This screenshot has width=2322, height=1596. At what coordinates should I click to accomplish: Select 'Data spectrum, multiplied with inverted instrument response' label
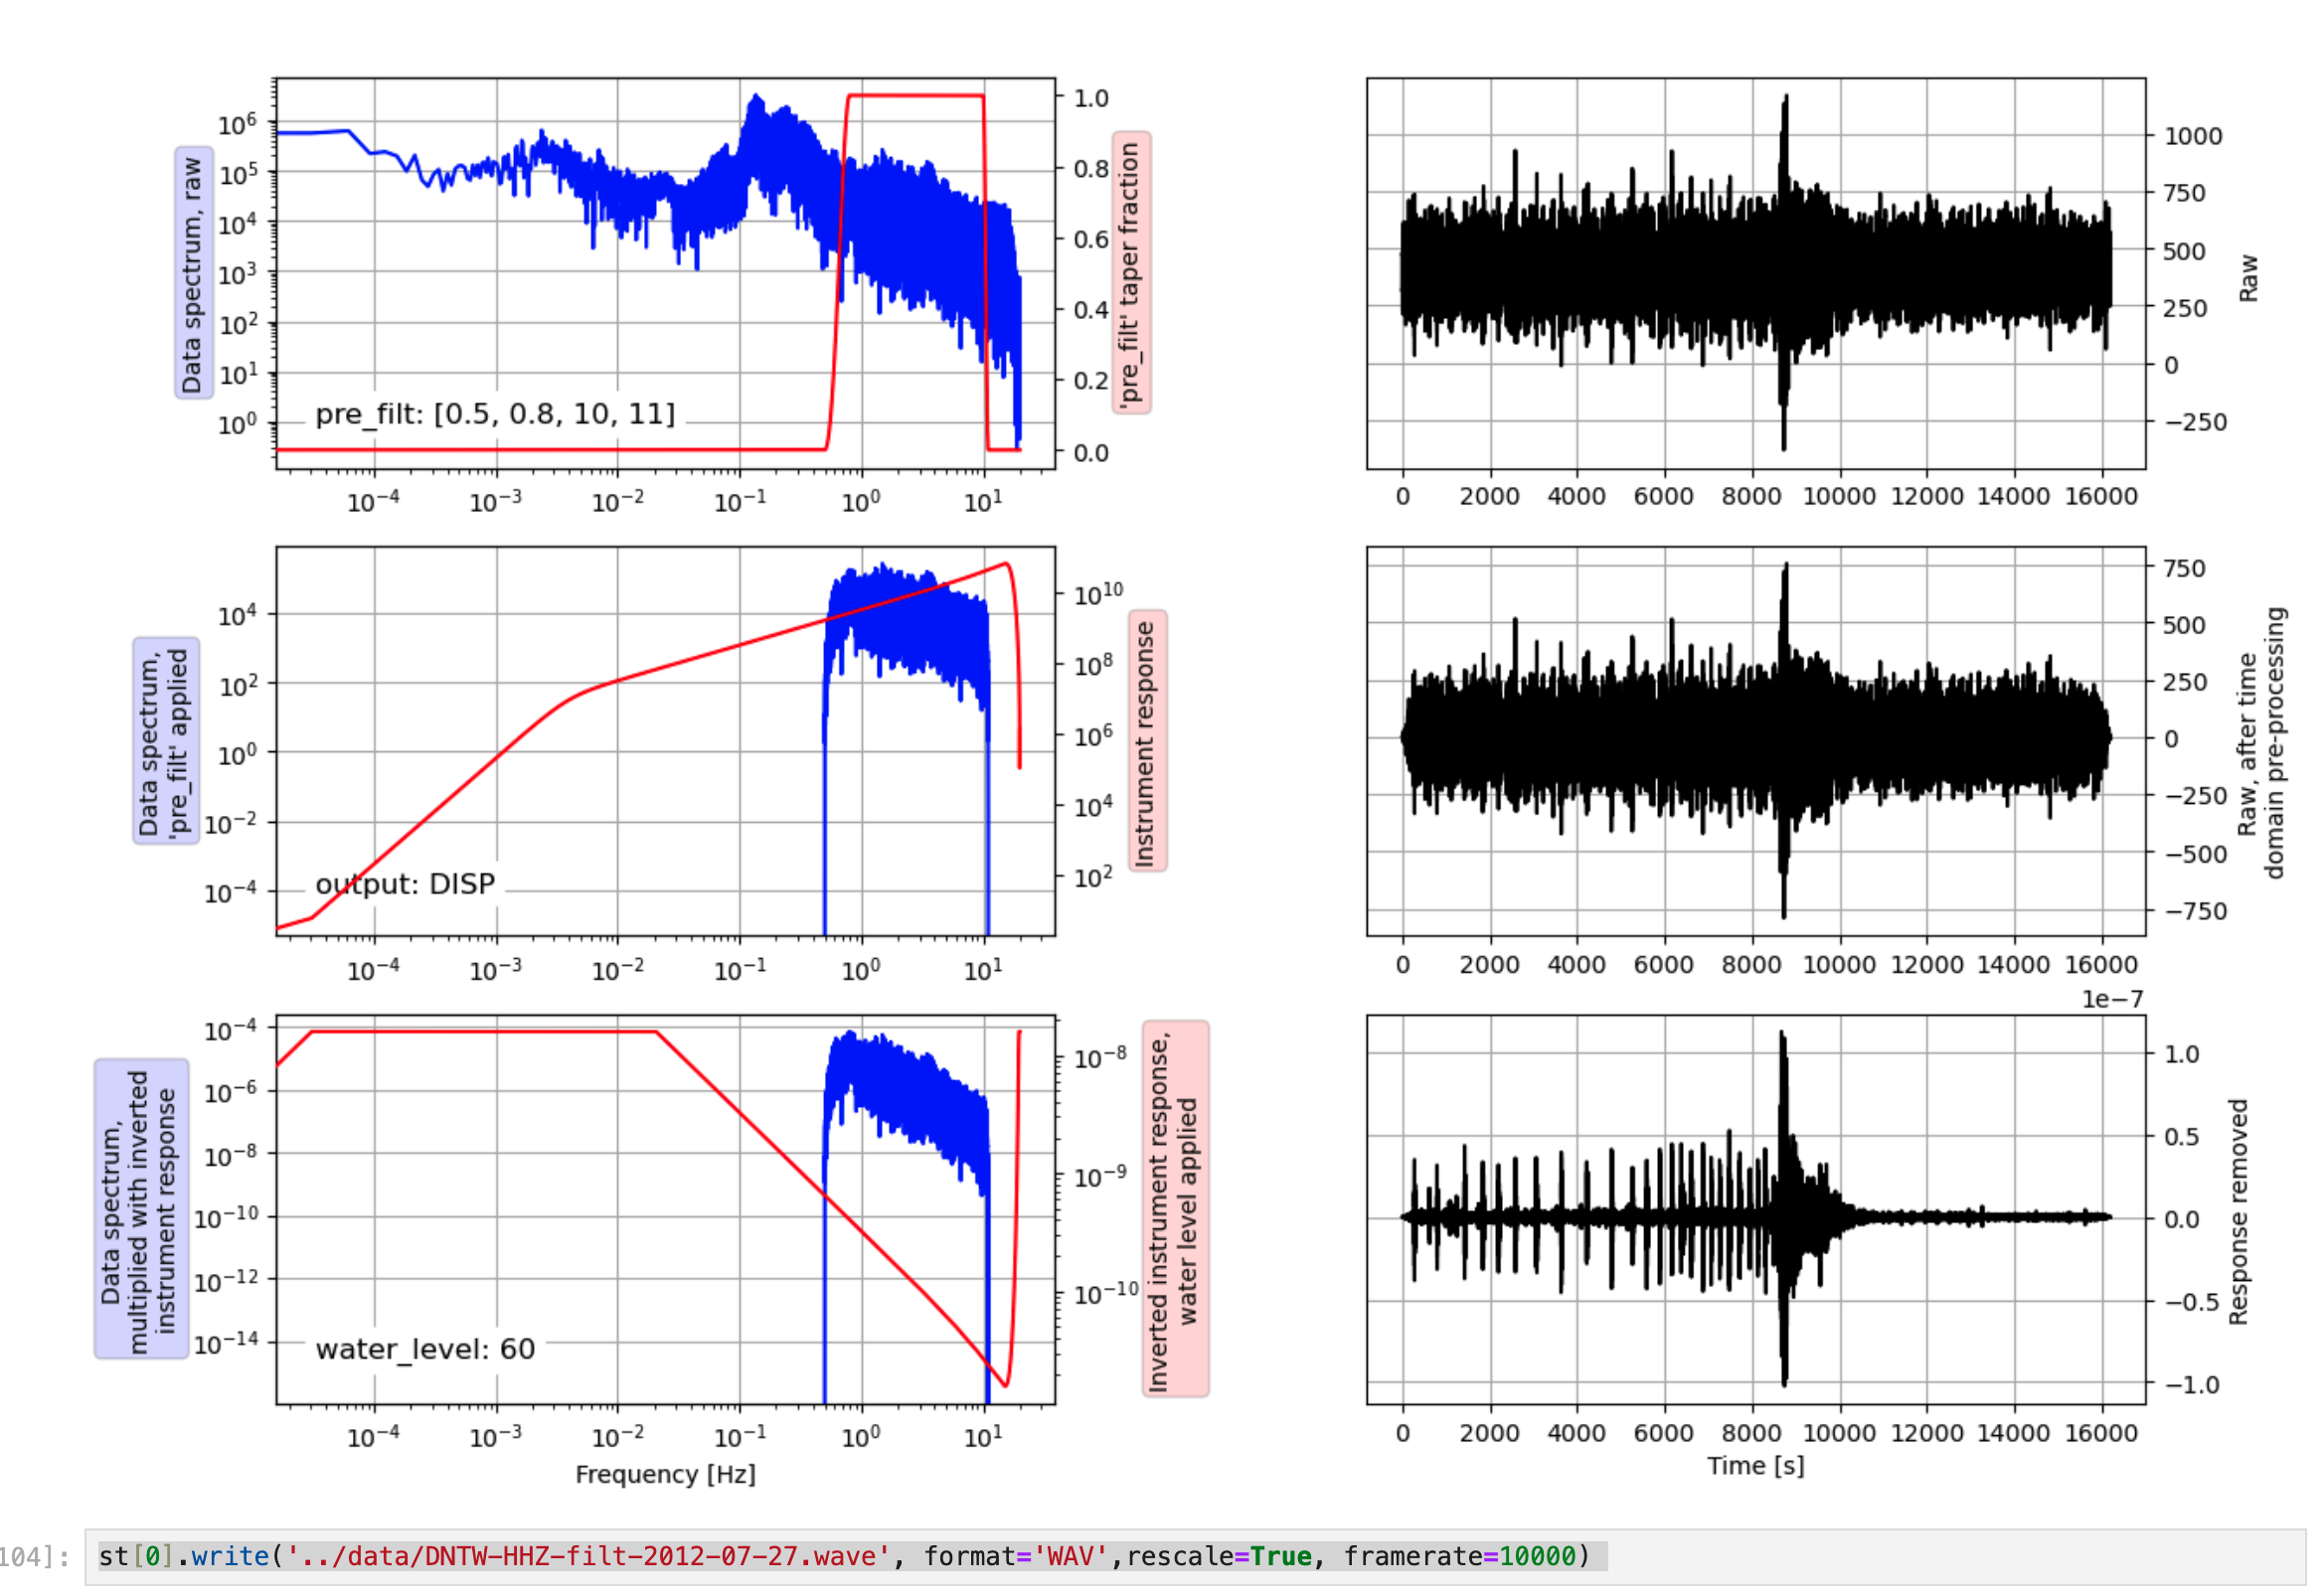[x=141, y=1209]
